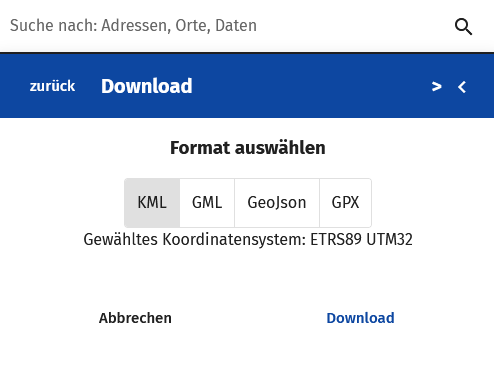Deselect the highlighted KML format option
Screen dimensions: 494x365
tap(152, 203)
